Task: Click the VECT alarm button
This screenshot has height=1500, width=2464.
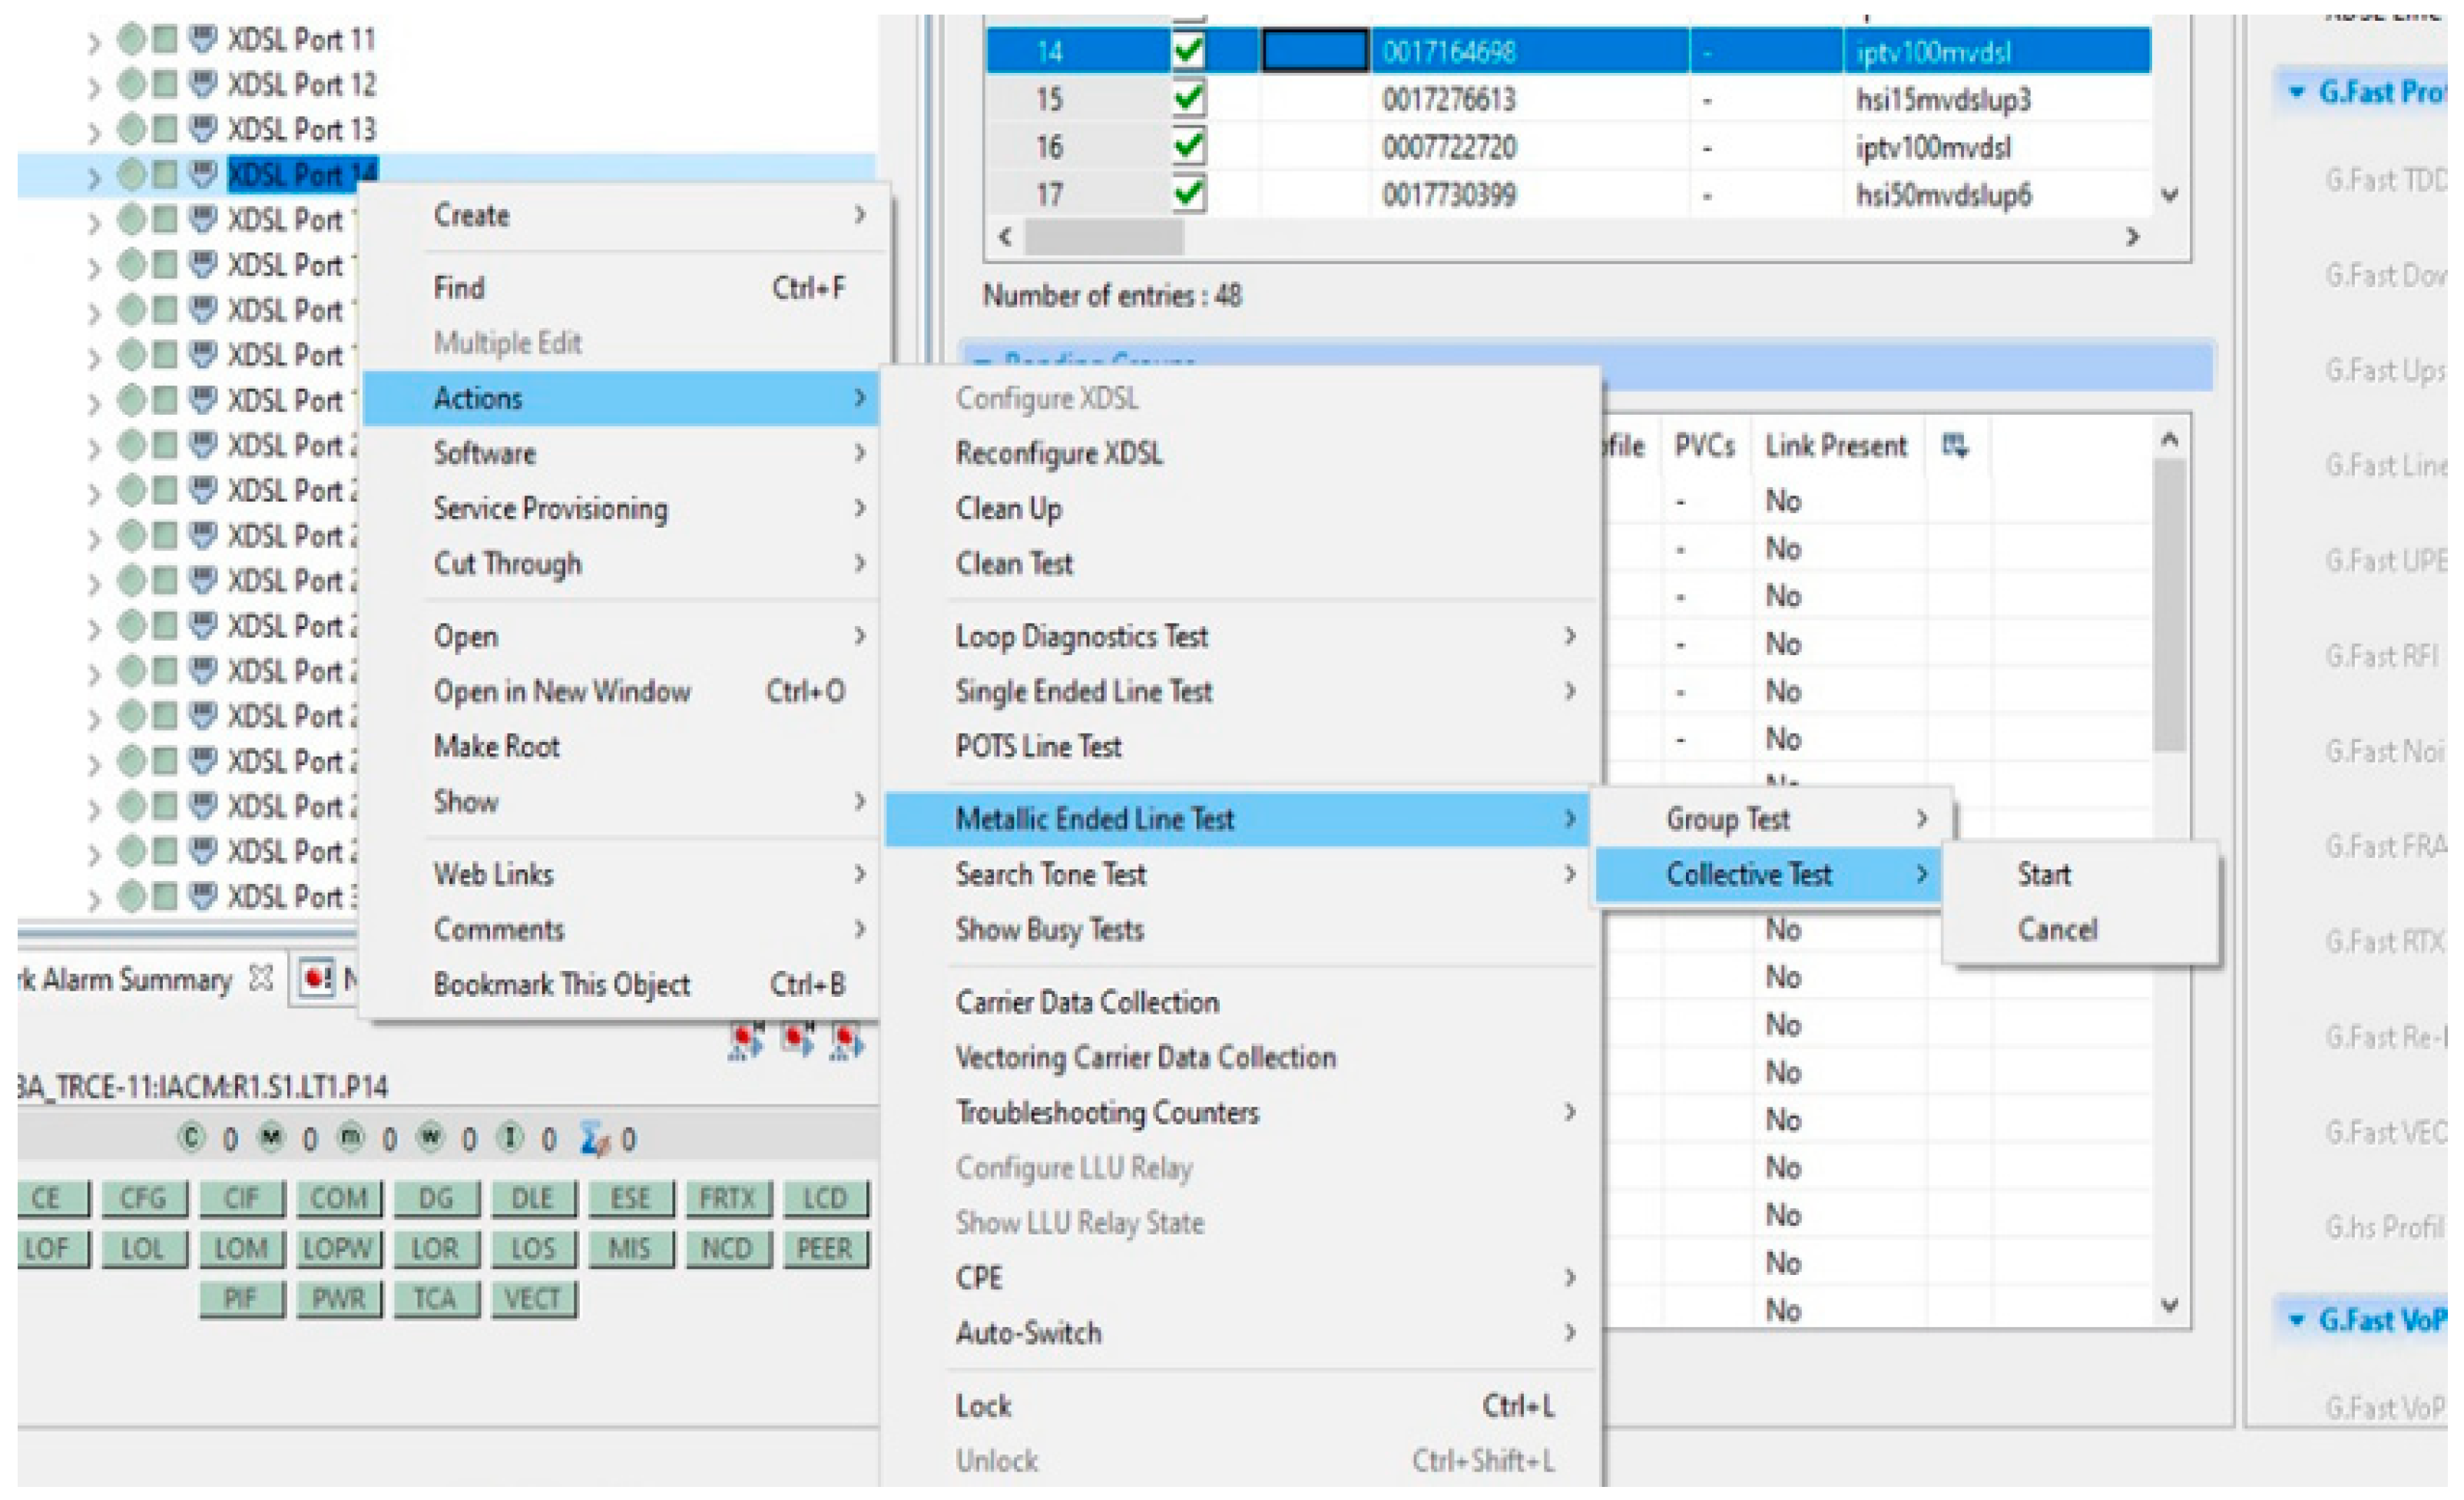Action: coord(532,1299)
